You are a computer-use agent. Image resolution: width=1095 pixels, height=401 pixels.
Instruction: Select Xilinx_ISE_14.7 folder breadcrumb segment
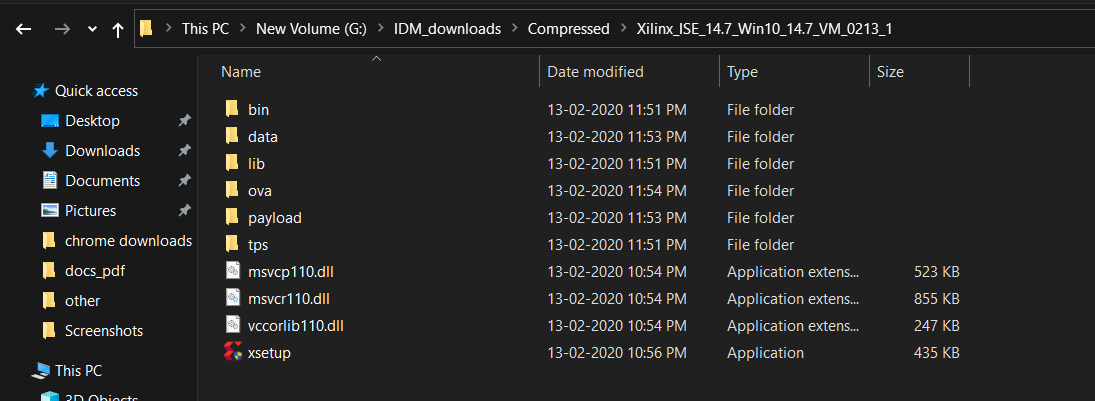tap(764, 29)
